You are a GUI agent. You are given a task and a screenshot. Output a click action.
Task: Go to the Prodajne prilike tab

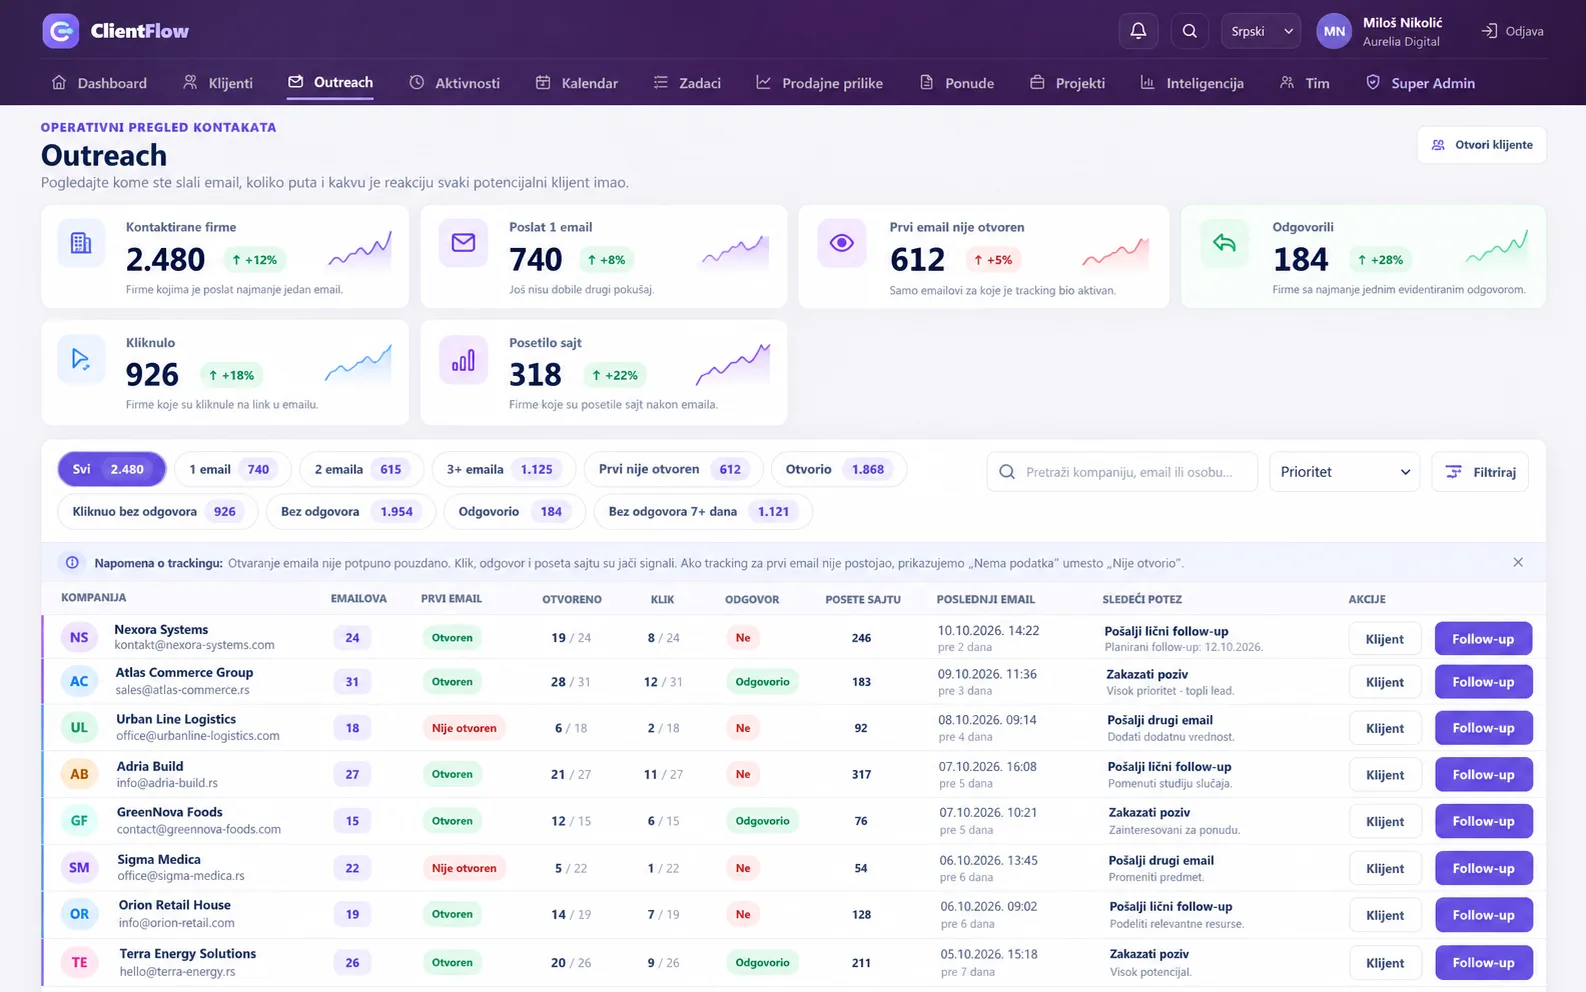tap(819, 83)
